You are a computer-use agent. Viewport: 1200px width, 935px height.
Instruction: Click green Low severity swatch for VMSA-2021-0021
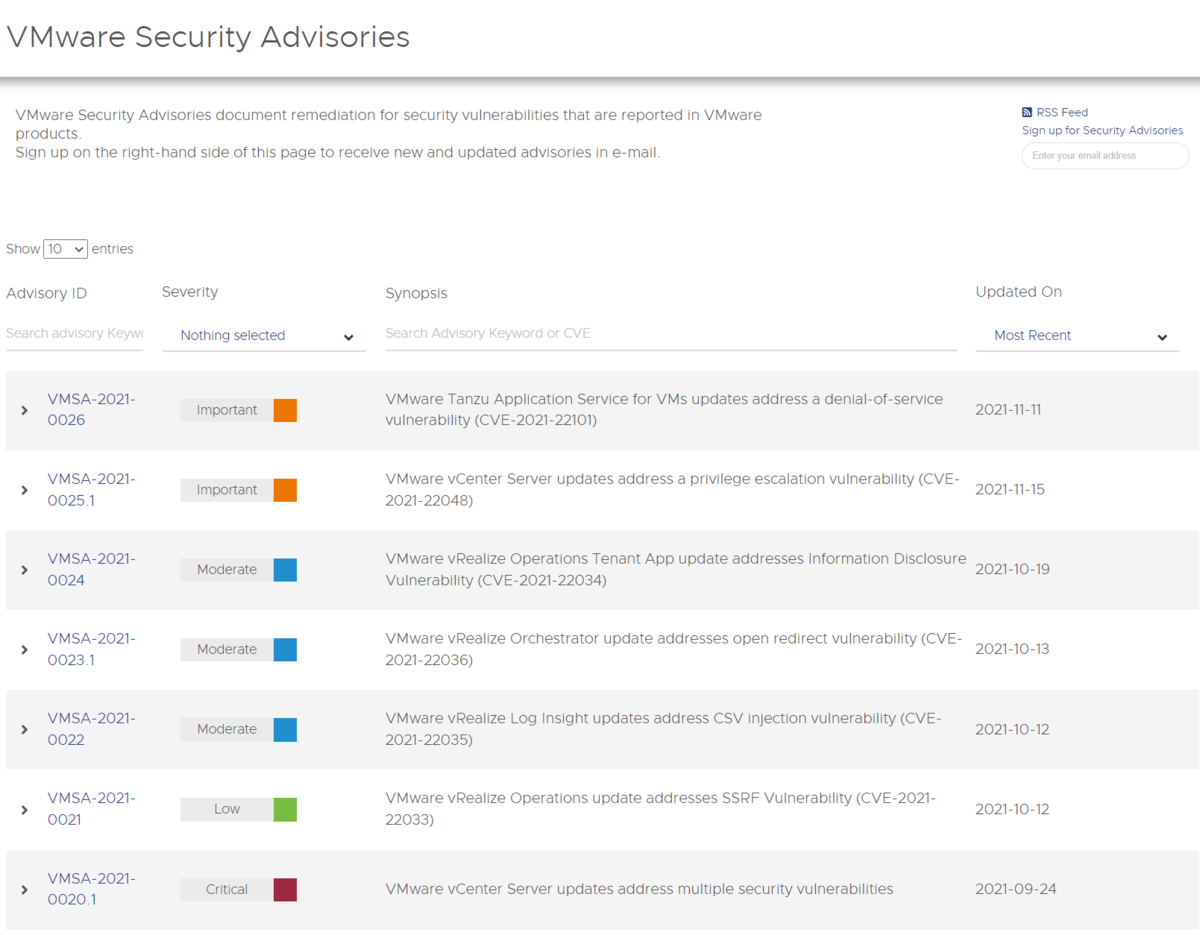285,810
